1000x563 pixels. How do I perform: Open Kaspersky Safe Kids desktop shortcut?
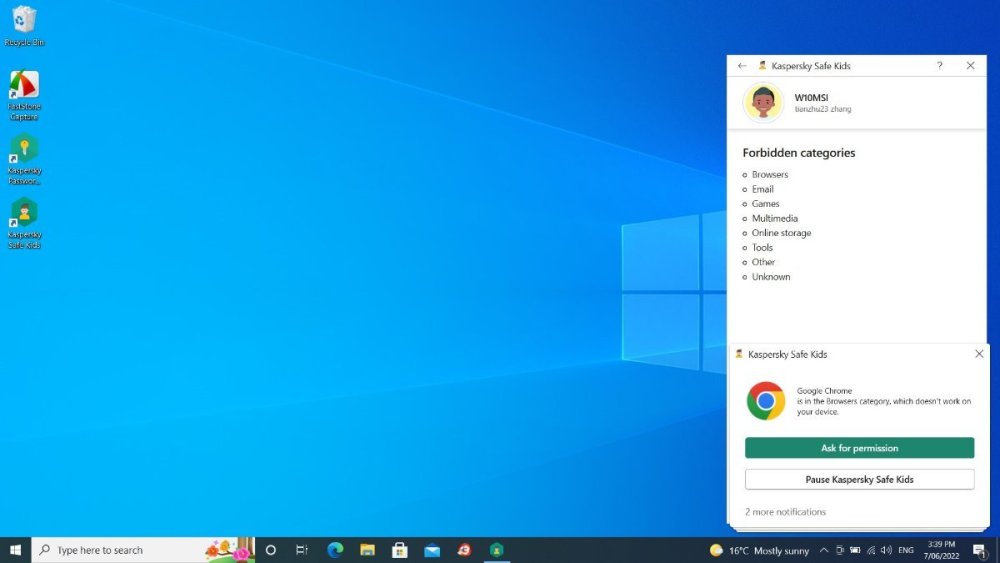(24, 223)
